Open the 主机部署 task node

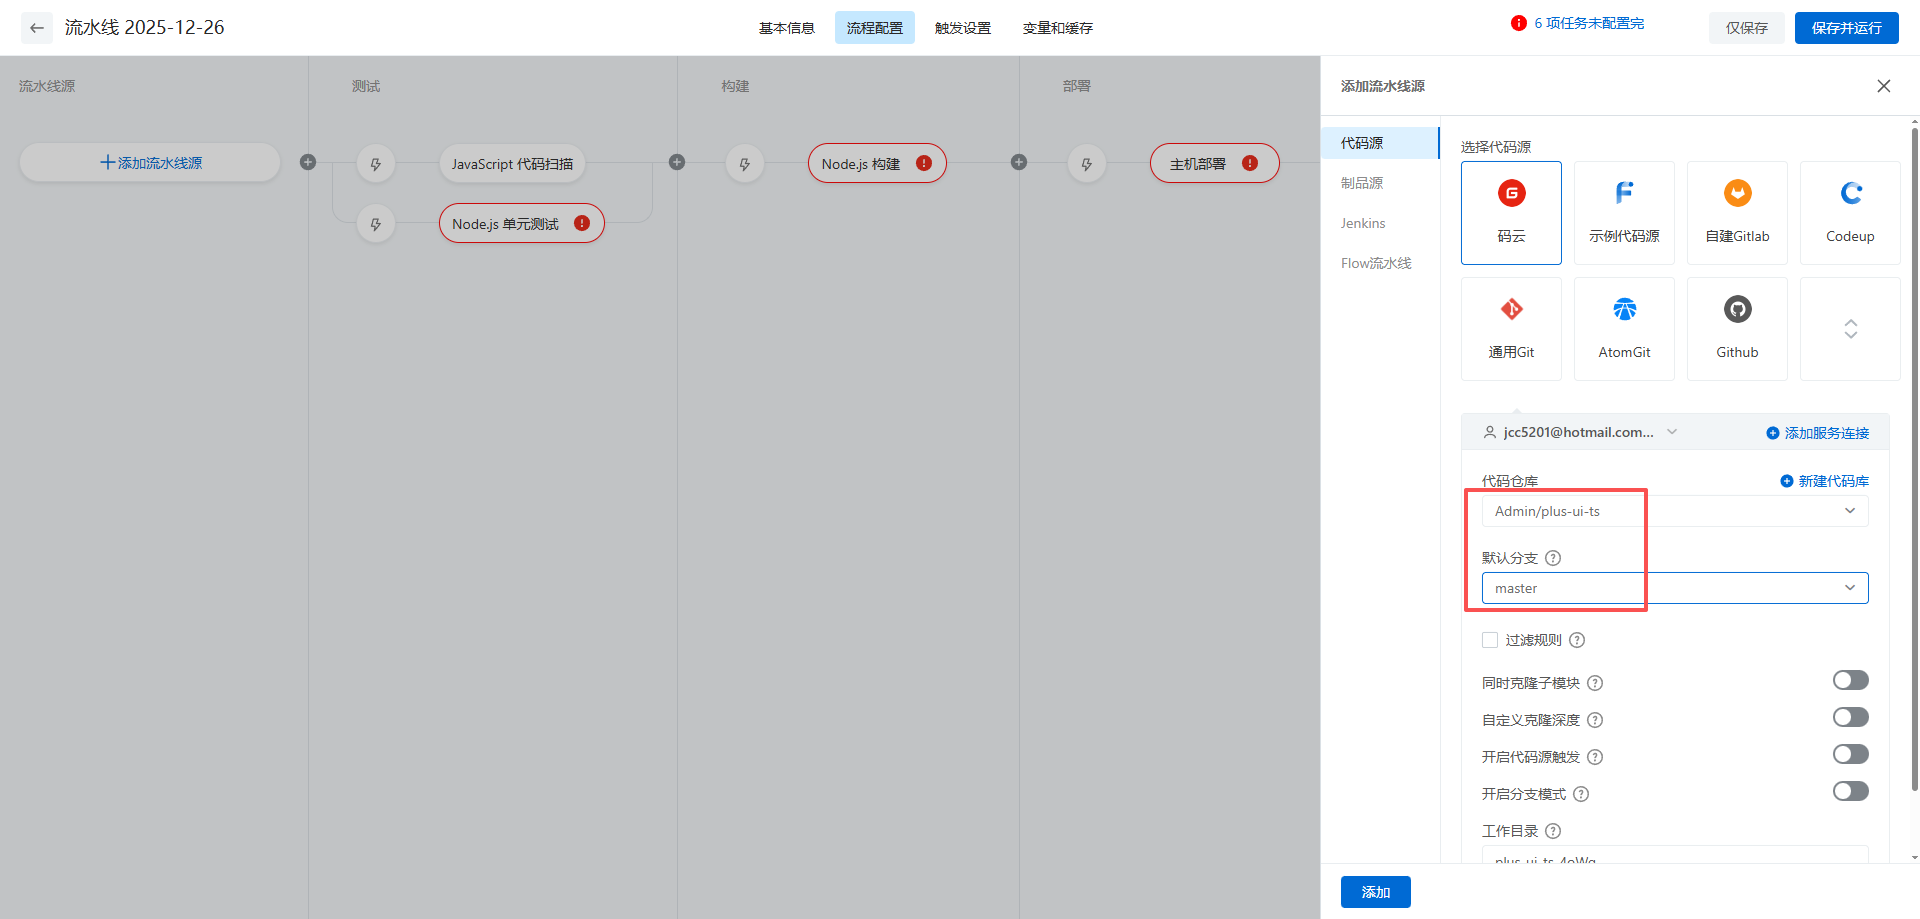1215,164
